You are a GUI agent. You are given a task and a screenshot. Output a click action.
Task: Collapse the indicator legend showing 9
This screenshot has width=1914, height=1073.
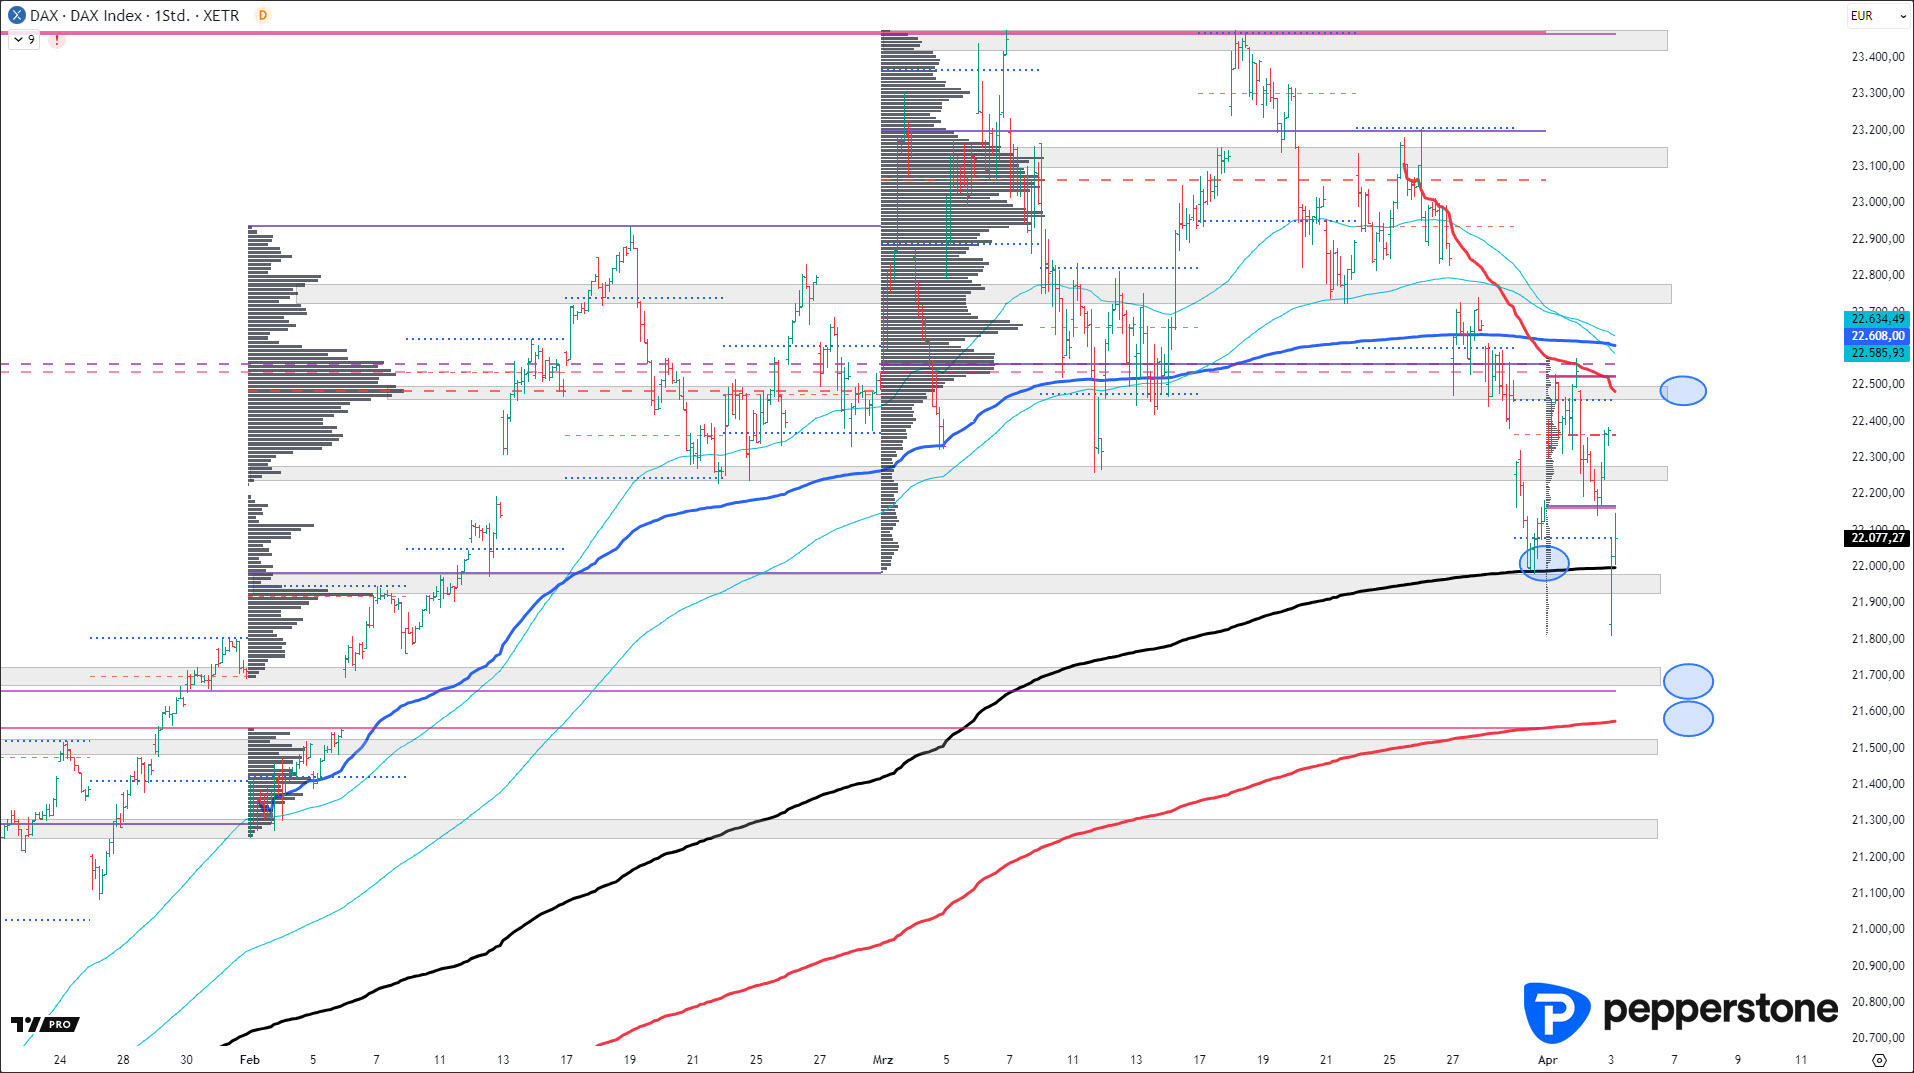click(19, 40)
